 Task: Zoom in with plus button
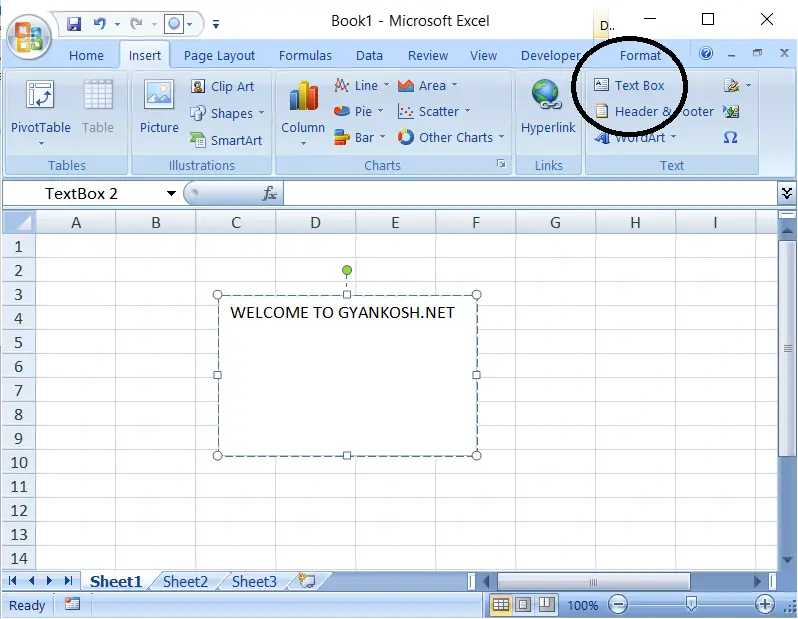point(764,605)
